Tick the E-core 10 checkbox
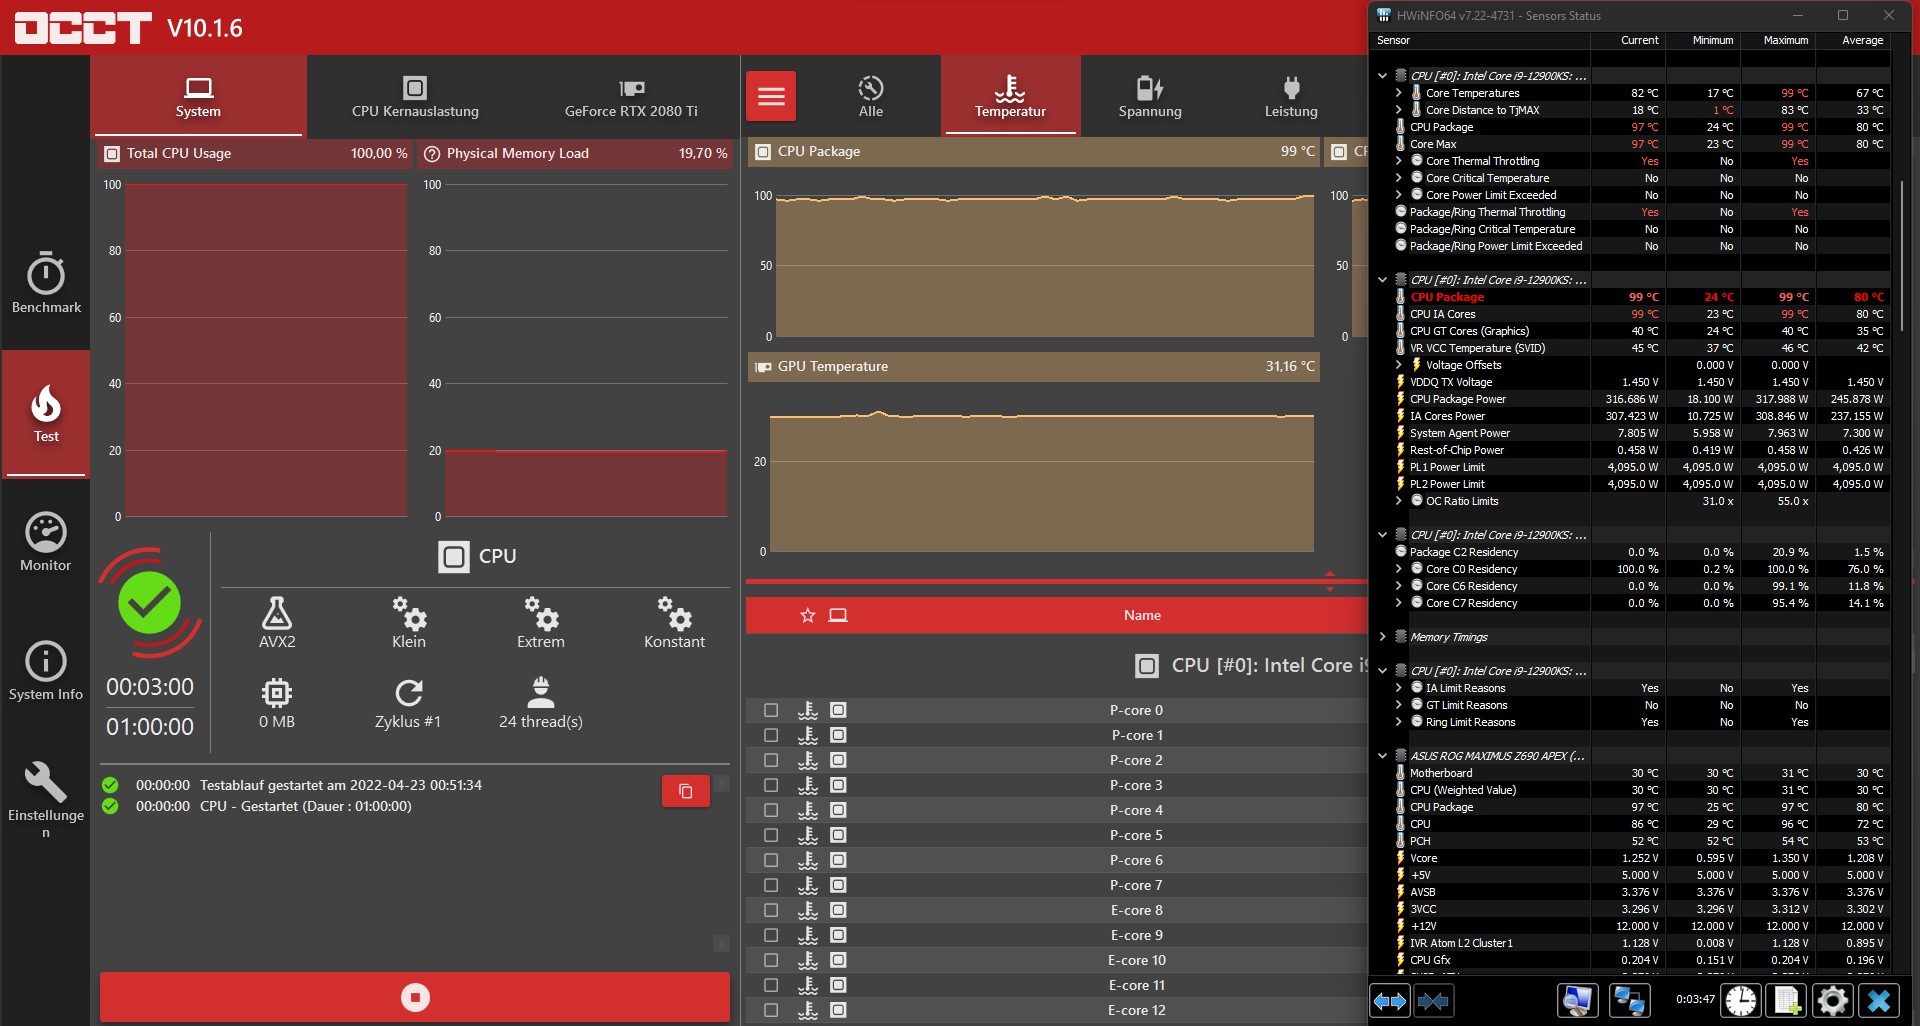 click(771, 960)
